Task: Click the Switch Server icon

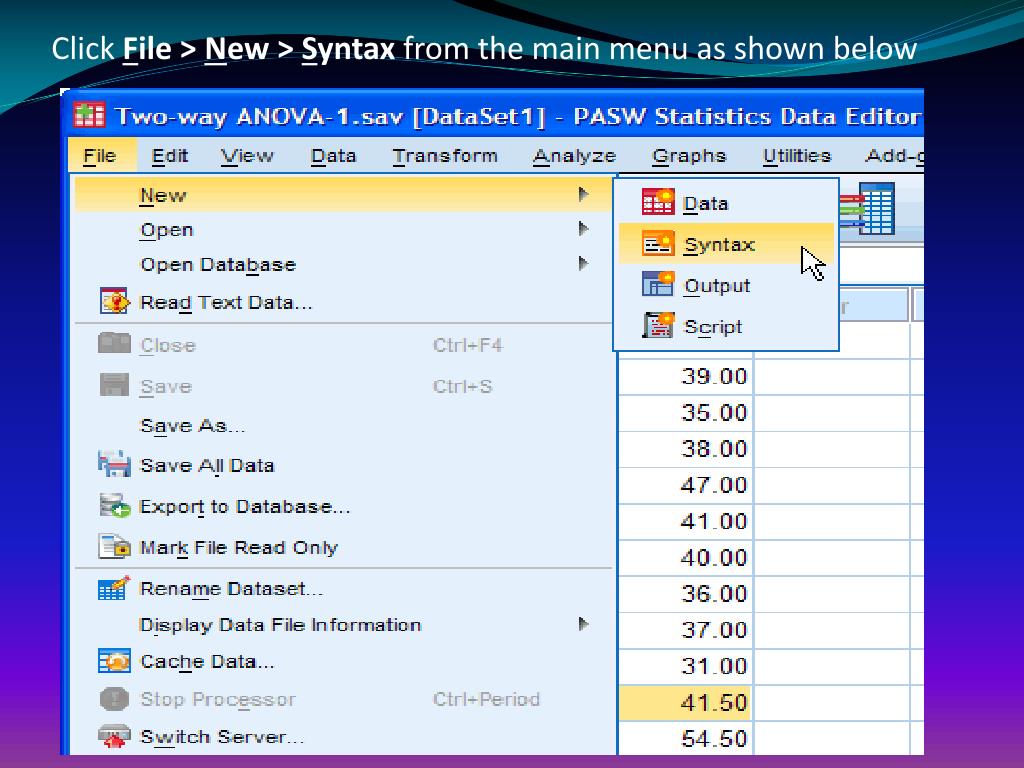Action: coord(114,737)
